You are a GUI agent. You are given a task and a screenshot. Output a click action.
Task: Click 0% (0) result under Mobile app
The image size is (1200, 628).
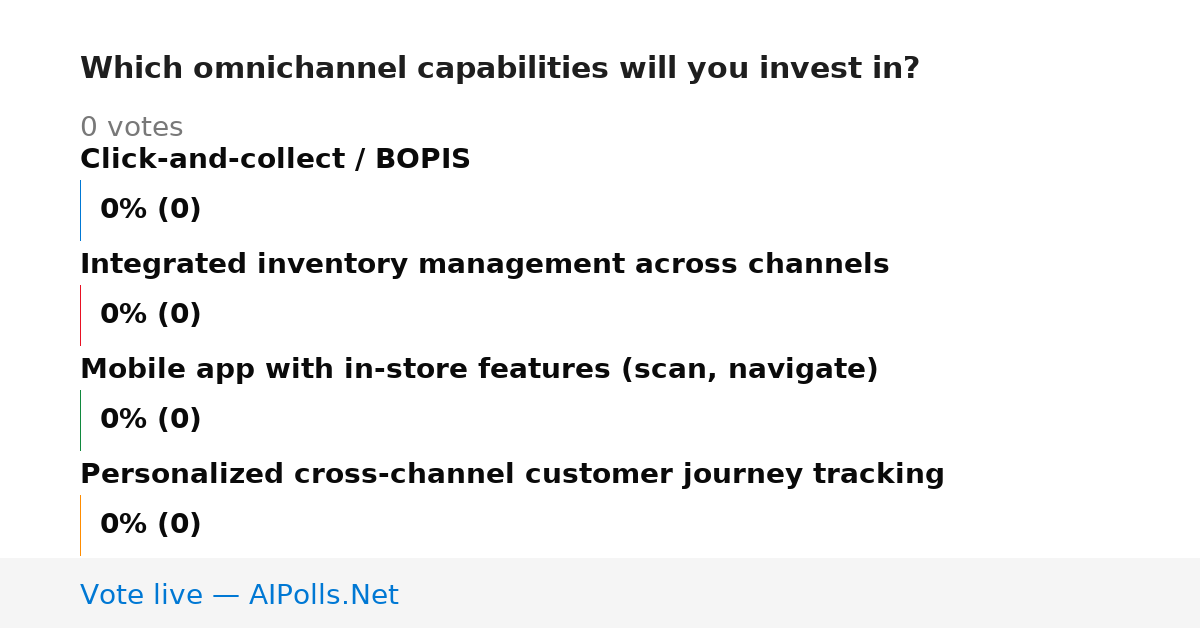click(150, 420)
